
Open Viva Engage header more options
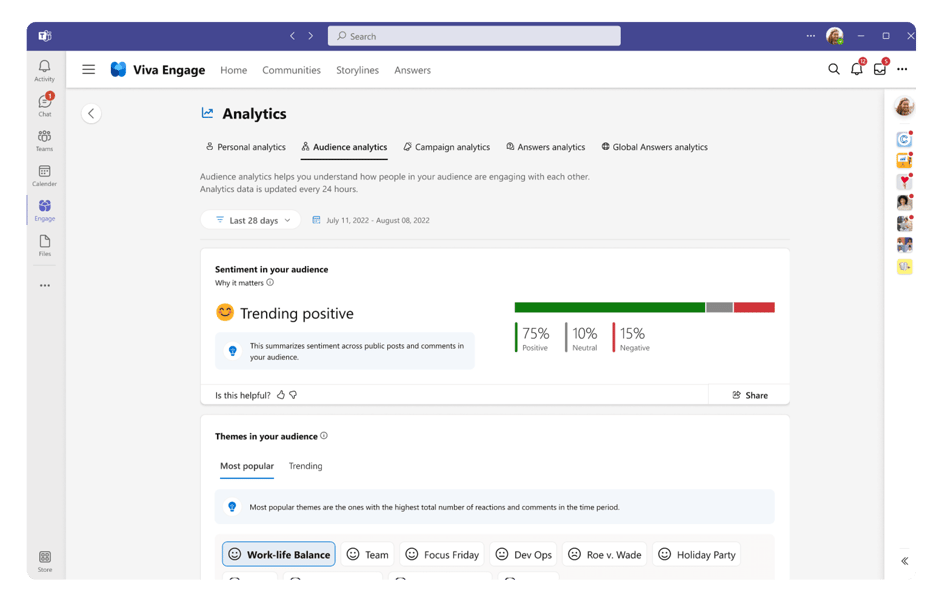pos(902,69)
